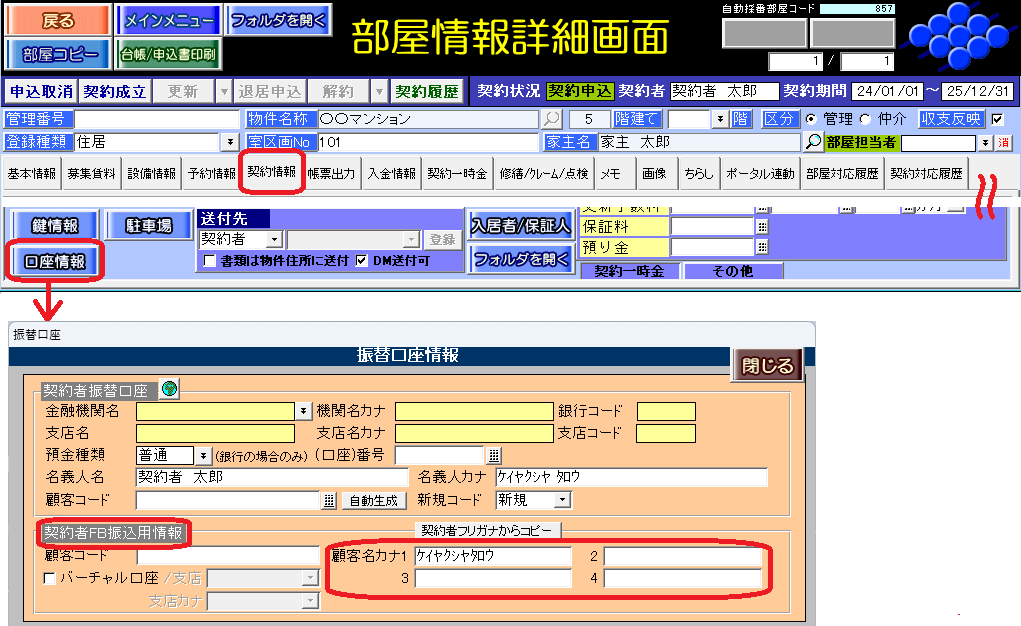Open the 基本情報 tab
This screenshot has width=1021, height=626.
31,173
